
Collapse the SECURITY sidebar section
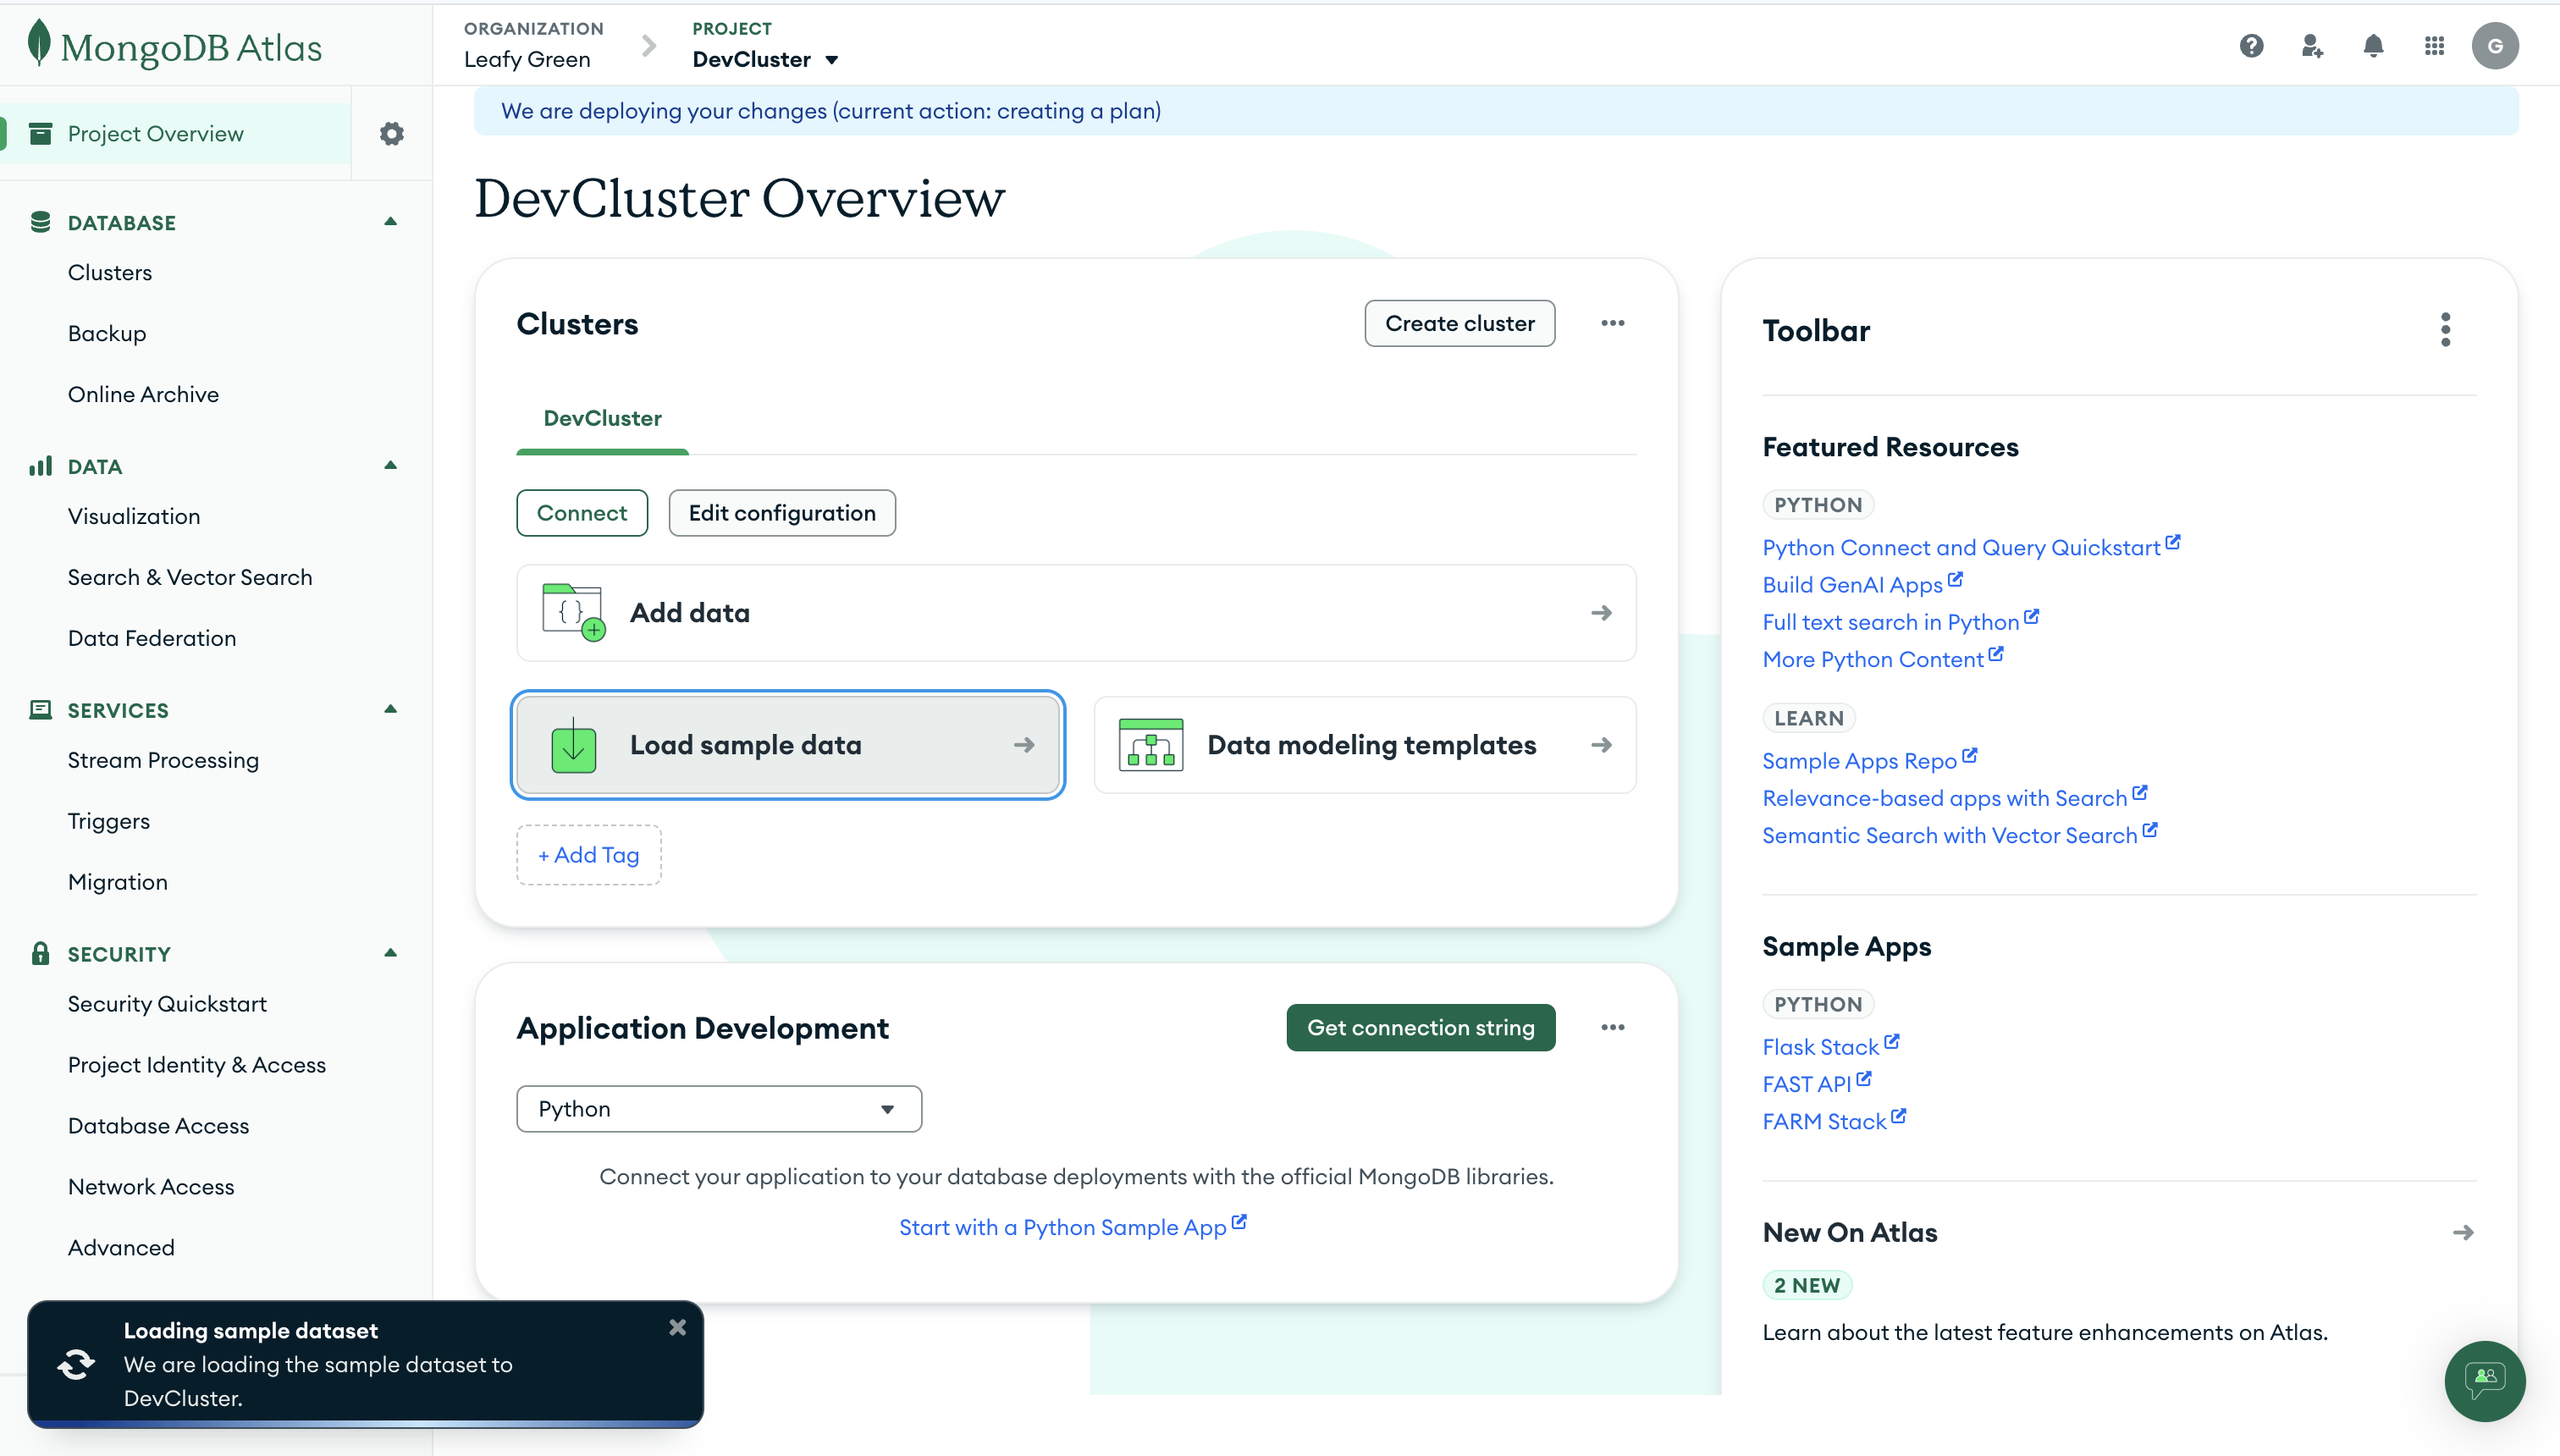click(391, 953)
